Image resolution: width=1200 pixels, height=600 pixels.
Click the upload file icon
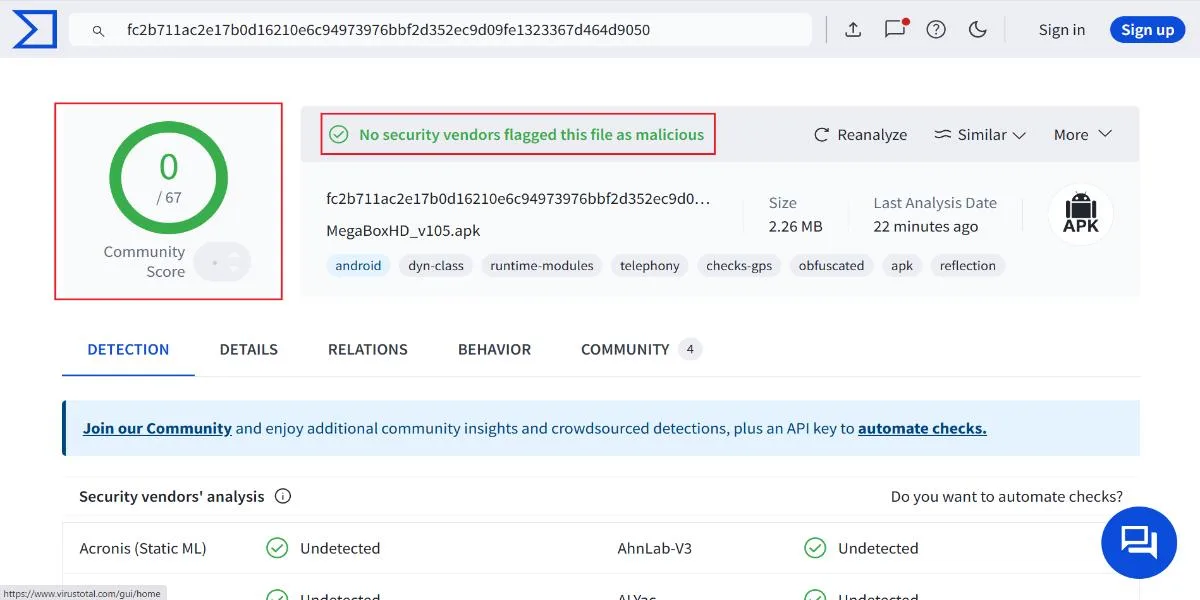point(853,30)
